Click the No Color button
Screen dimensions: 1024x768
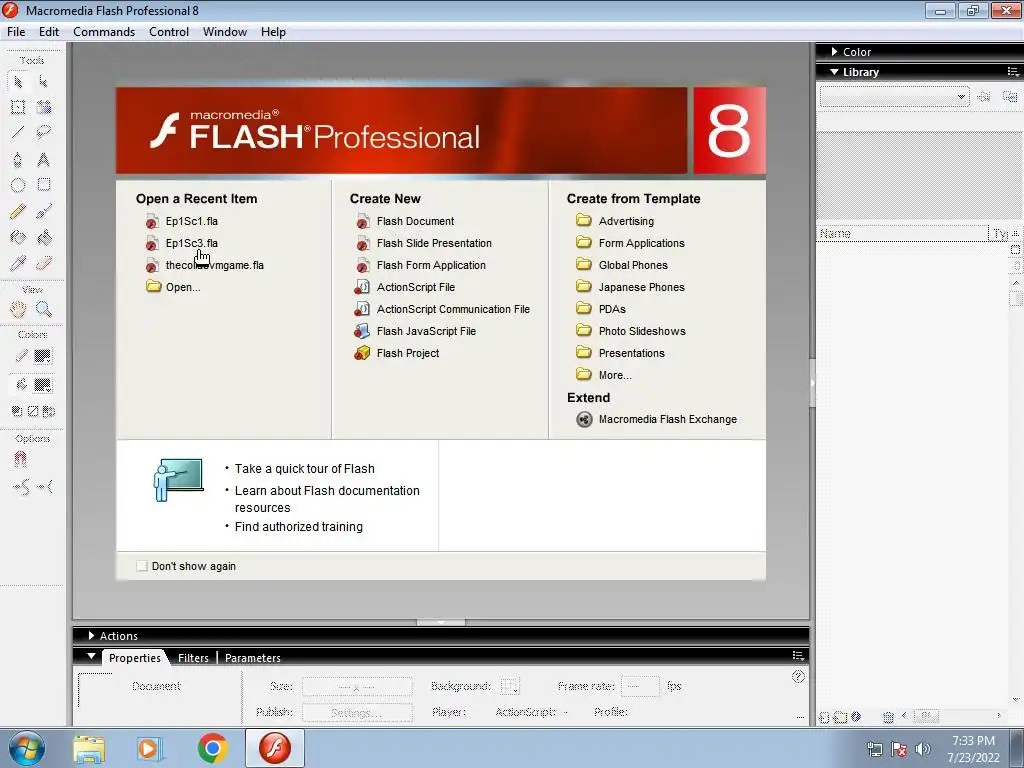pos(33,411)
